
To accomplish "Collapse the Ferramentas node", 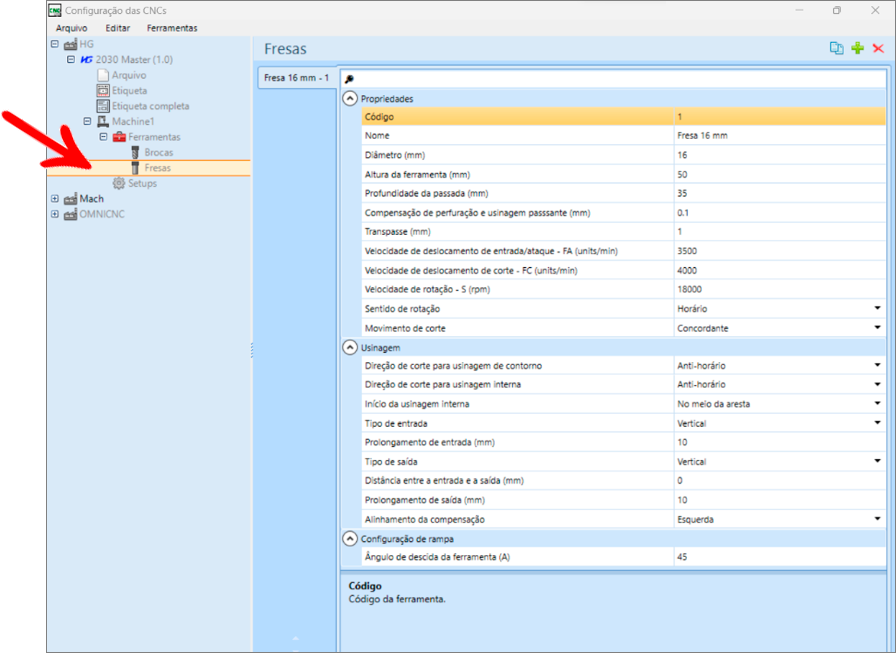I will pos(103,137).
